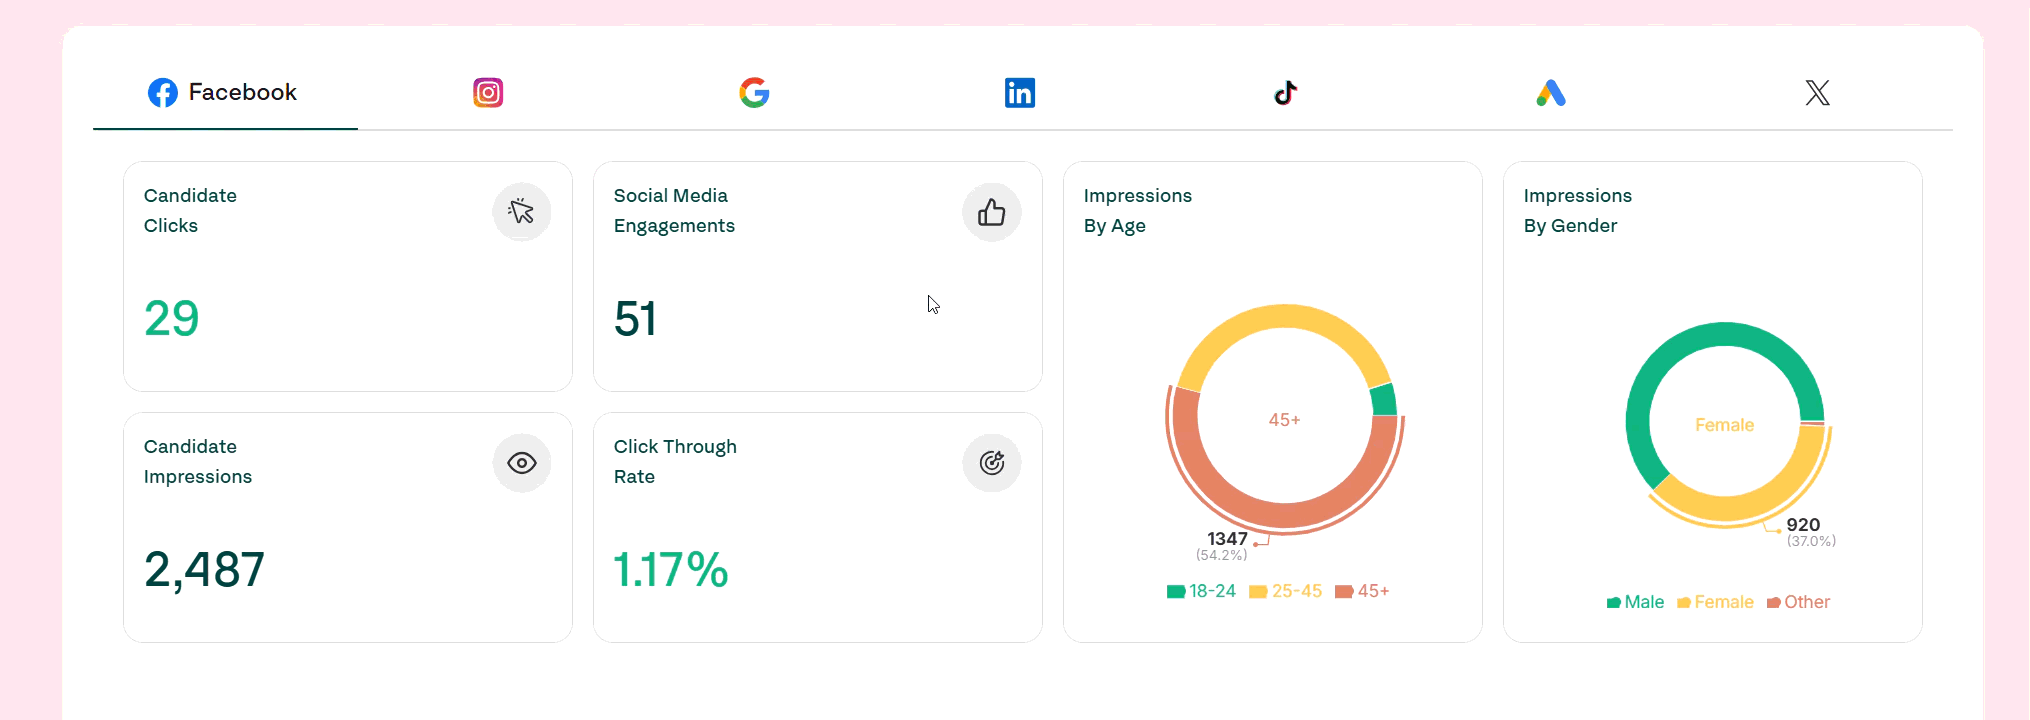Click the yellow 25-45 donut chart segment
2030x720 pixels.
1285,319
